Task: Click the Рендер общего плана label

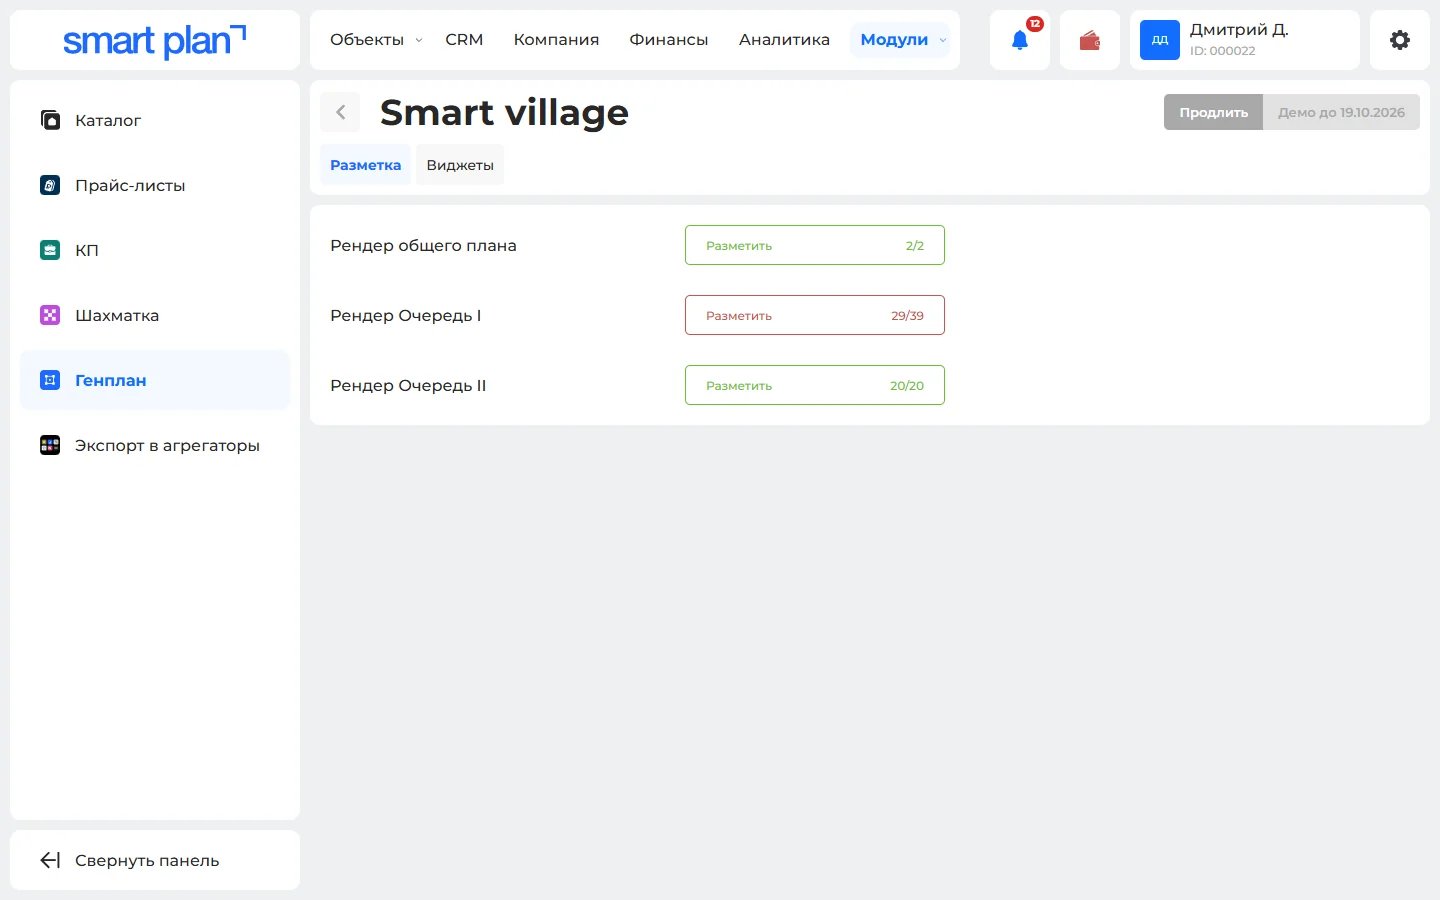Action: 423,246
